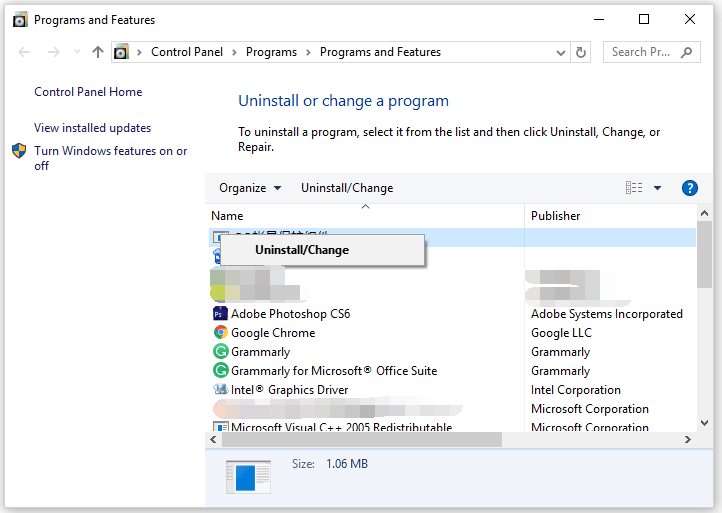Sort by the Name column header
Screen dimensions: 722x513
(367, 216)
